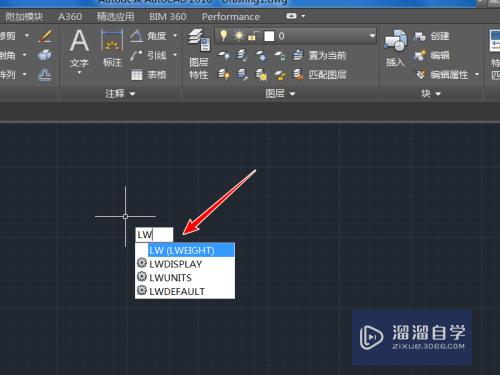This screenshot has width=500, height=375.
Task: Open the 编辑属性 dropdown arrow
Action: pos(477,74)
